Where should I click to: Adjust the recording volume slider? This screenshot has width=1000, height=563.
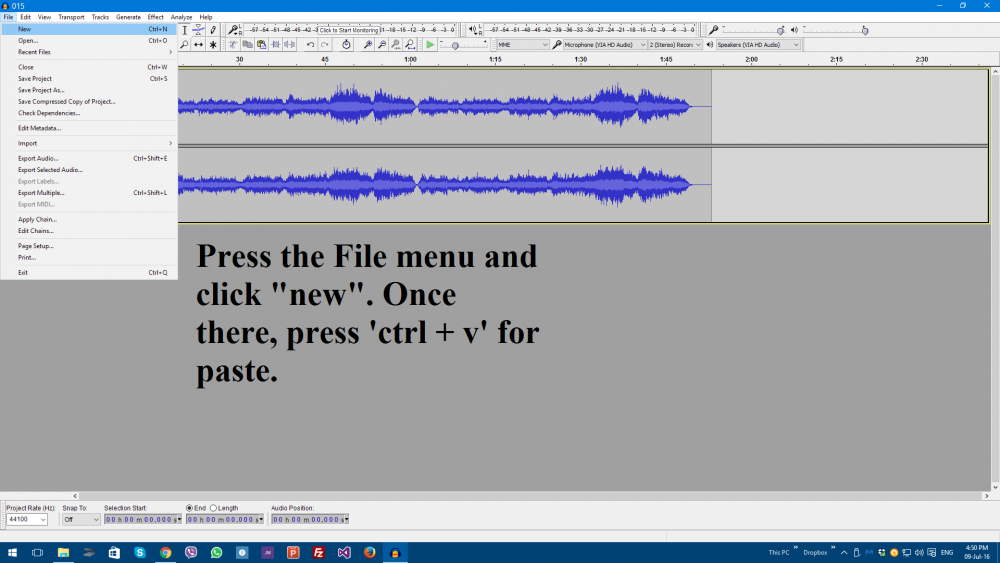coord(780,31)
